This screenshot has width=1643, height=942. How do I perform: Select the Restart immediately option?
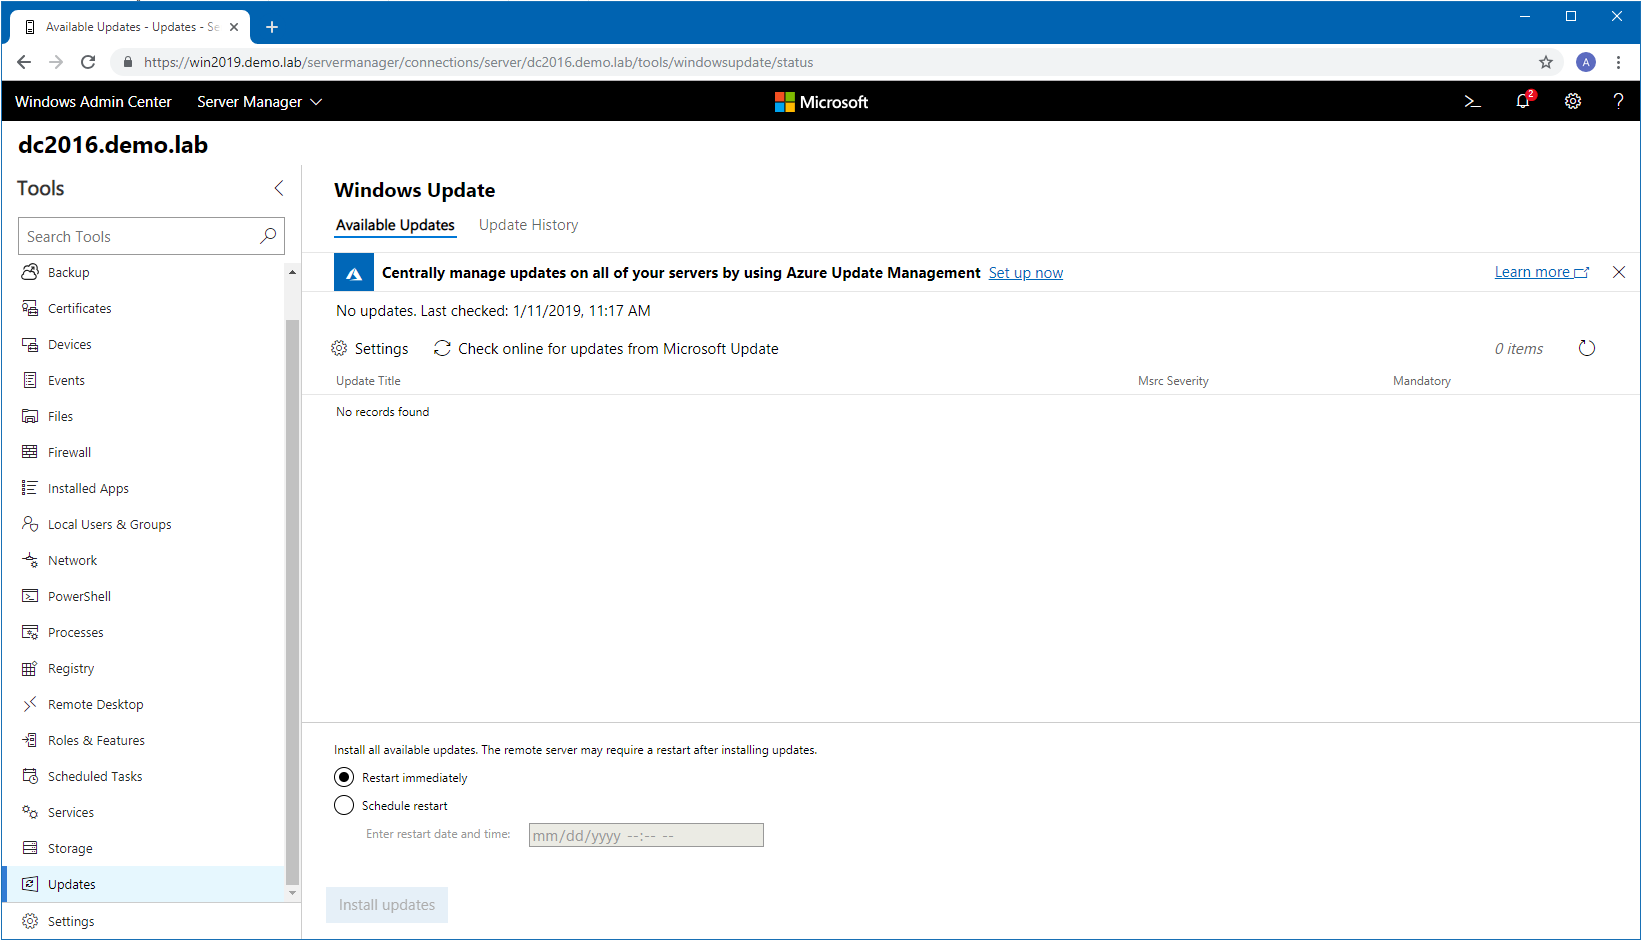click(344, 778)
